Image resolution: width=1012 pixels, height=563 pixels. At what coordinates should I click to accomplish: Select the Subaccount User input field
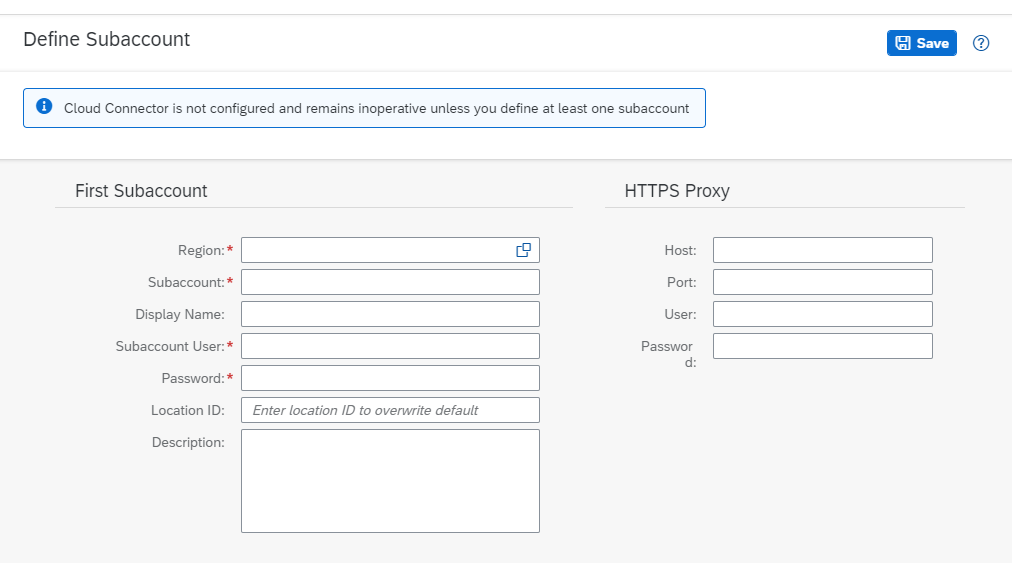(390, 346)
